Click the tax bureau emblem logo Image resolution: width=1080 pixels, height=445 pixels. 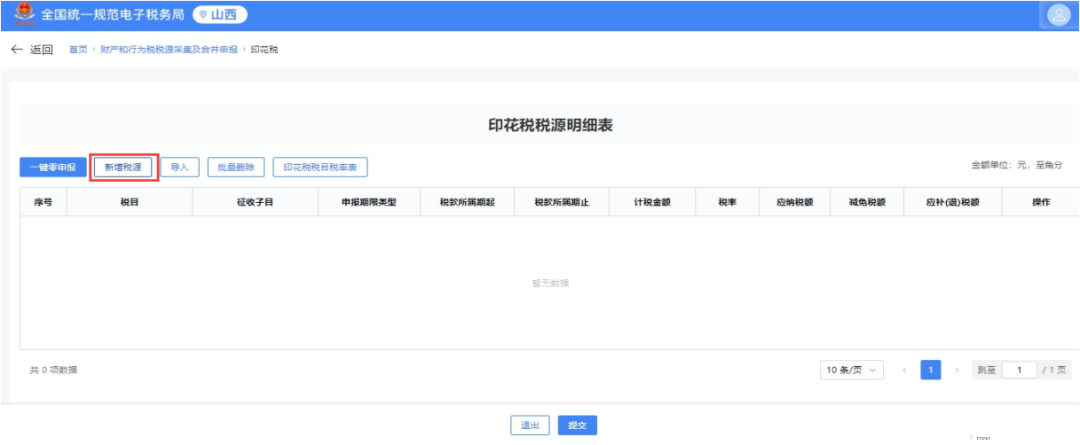coord(25,14)
